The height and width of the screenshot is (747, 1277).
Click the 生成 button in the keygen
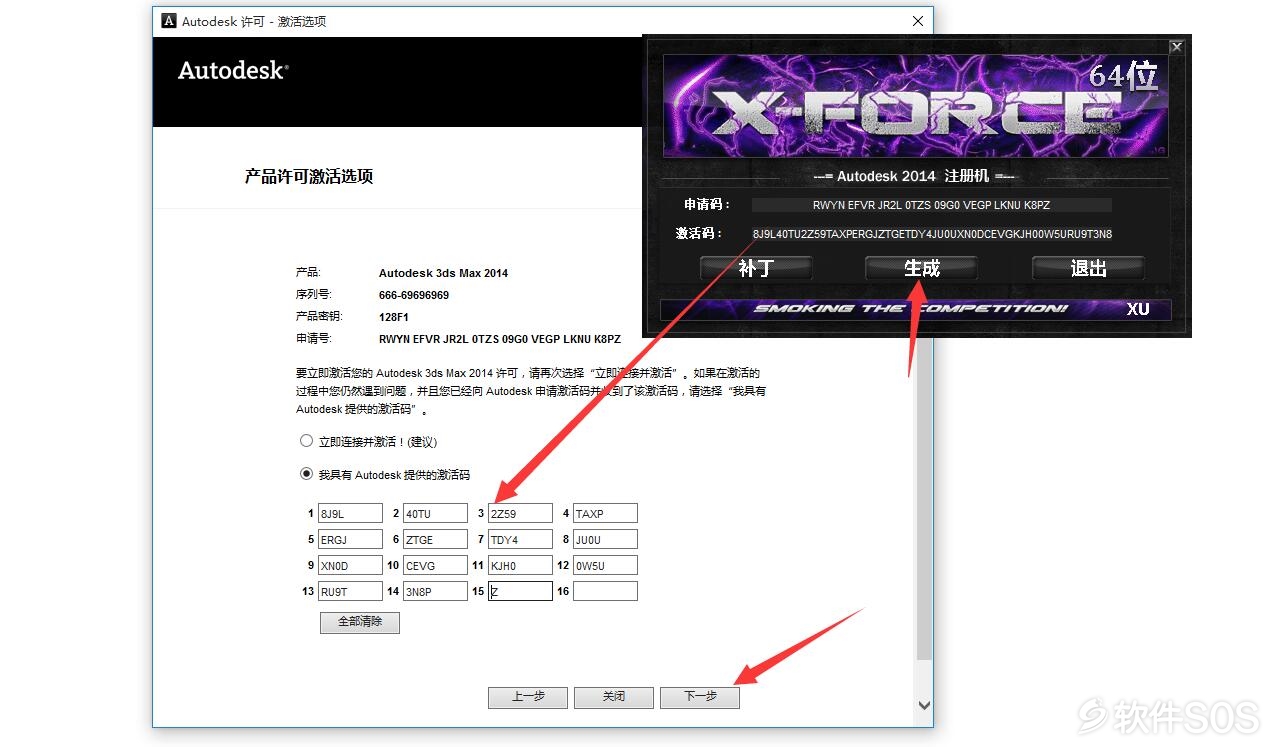coord(921,267)
